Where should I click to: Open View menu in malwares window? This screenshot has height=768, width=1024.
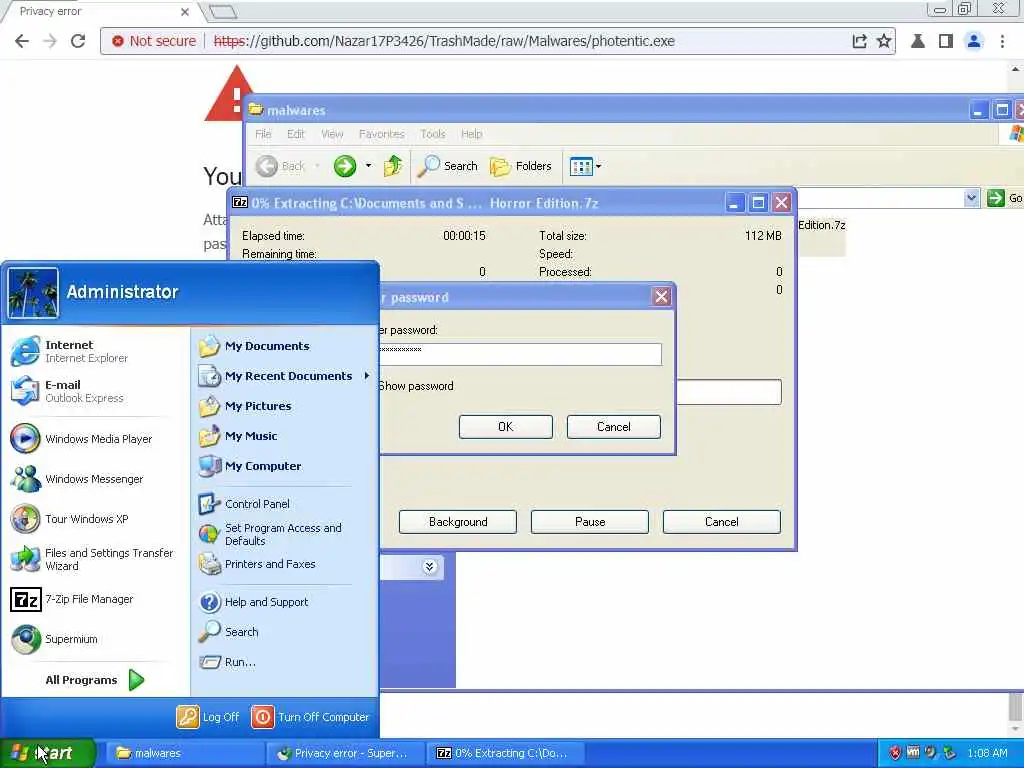pos(332,134)
